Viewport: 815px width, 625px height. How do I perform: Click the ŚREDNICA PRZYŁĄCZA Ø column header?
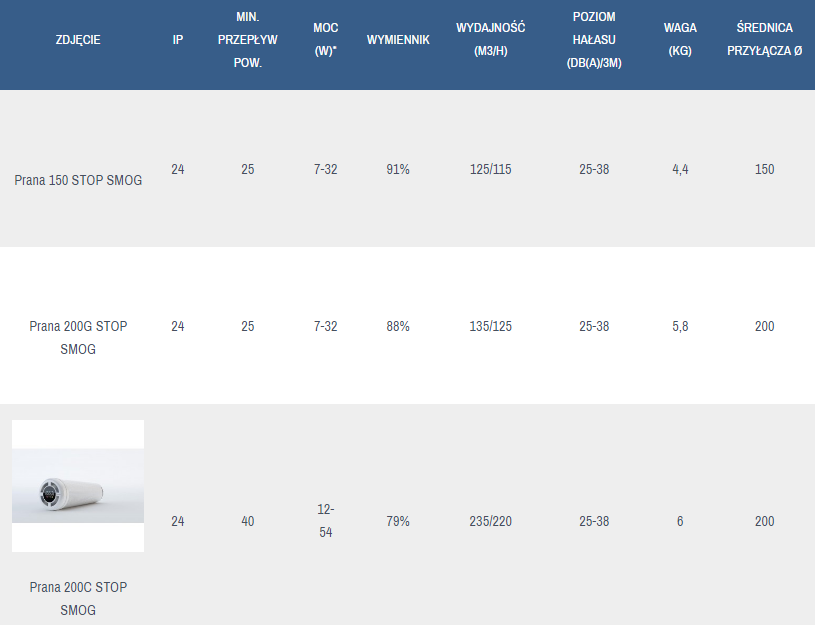(x=765, y=39)
